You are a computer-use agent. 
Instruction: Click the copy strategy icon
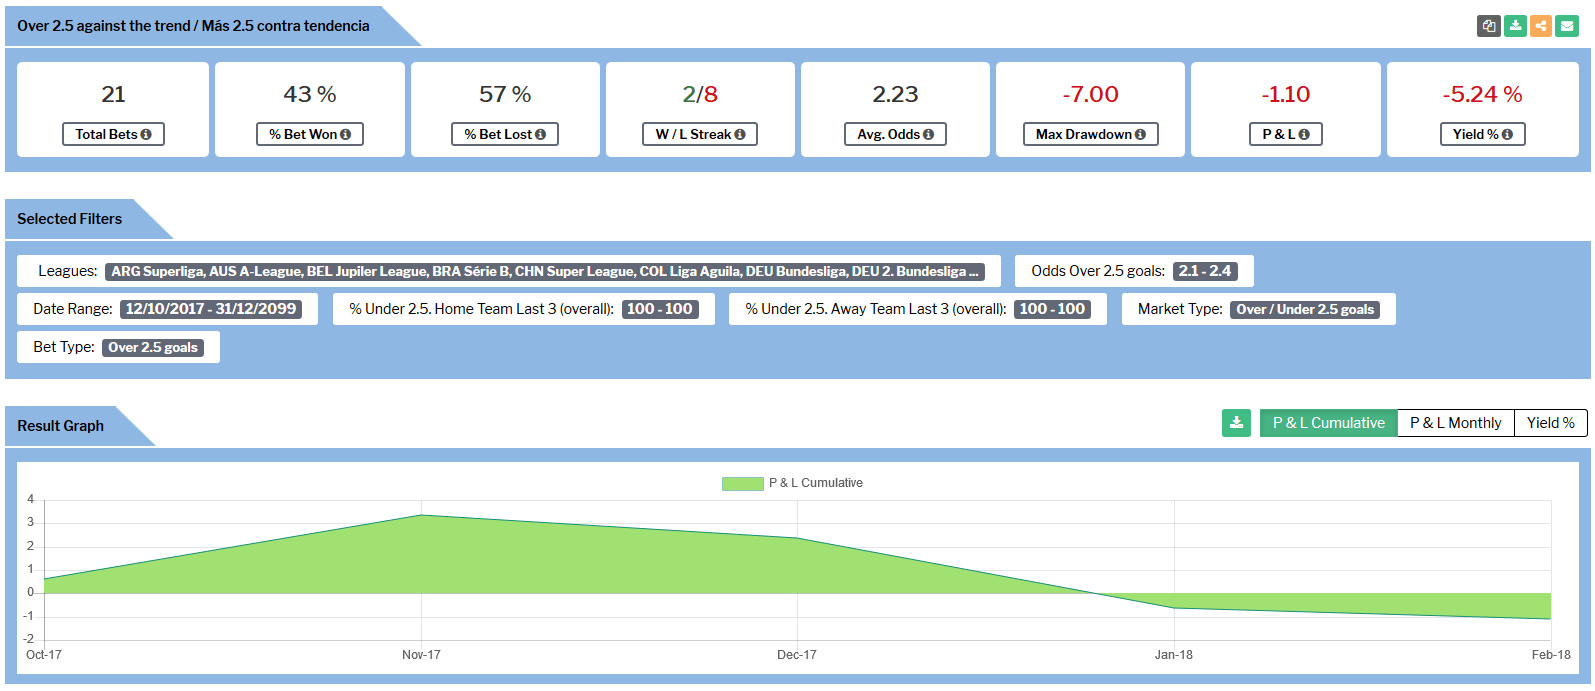coord(1489,26)
